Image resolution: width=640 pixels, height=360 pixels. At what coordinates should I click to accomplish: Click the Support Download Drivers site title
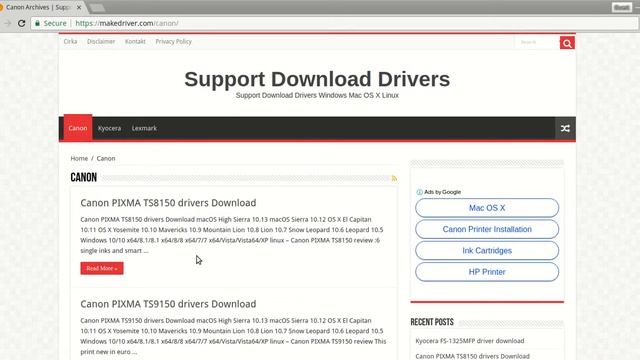click(x=317, y=79)
